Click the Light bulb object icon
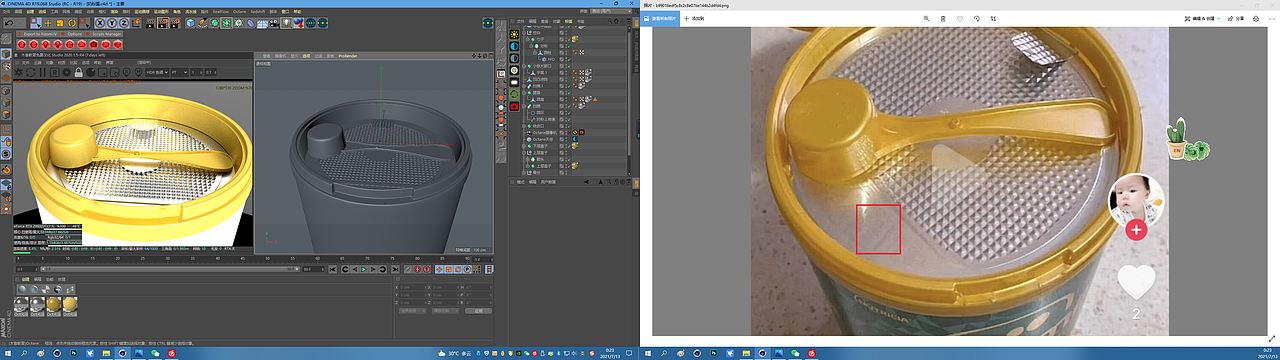1280x360 pixels. click(287, 23)
